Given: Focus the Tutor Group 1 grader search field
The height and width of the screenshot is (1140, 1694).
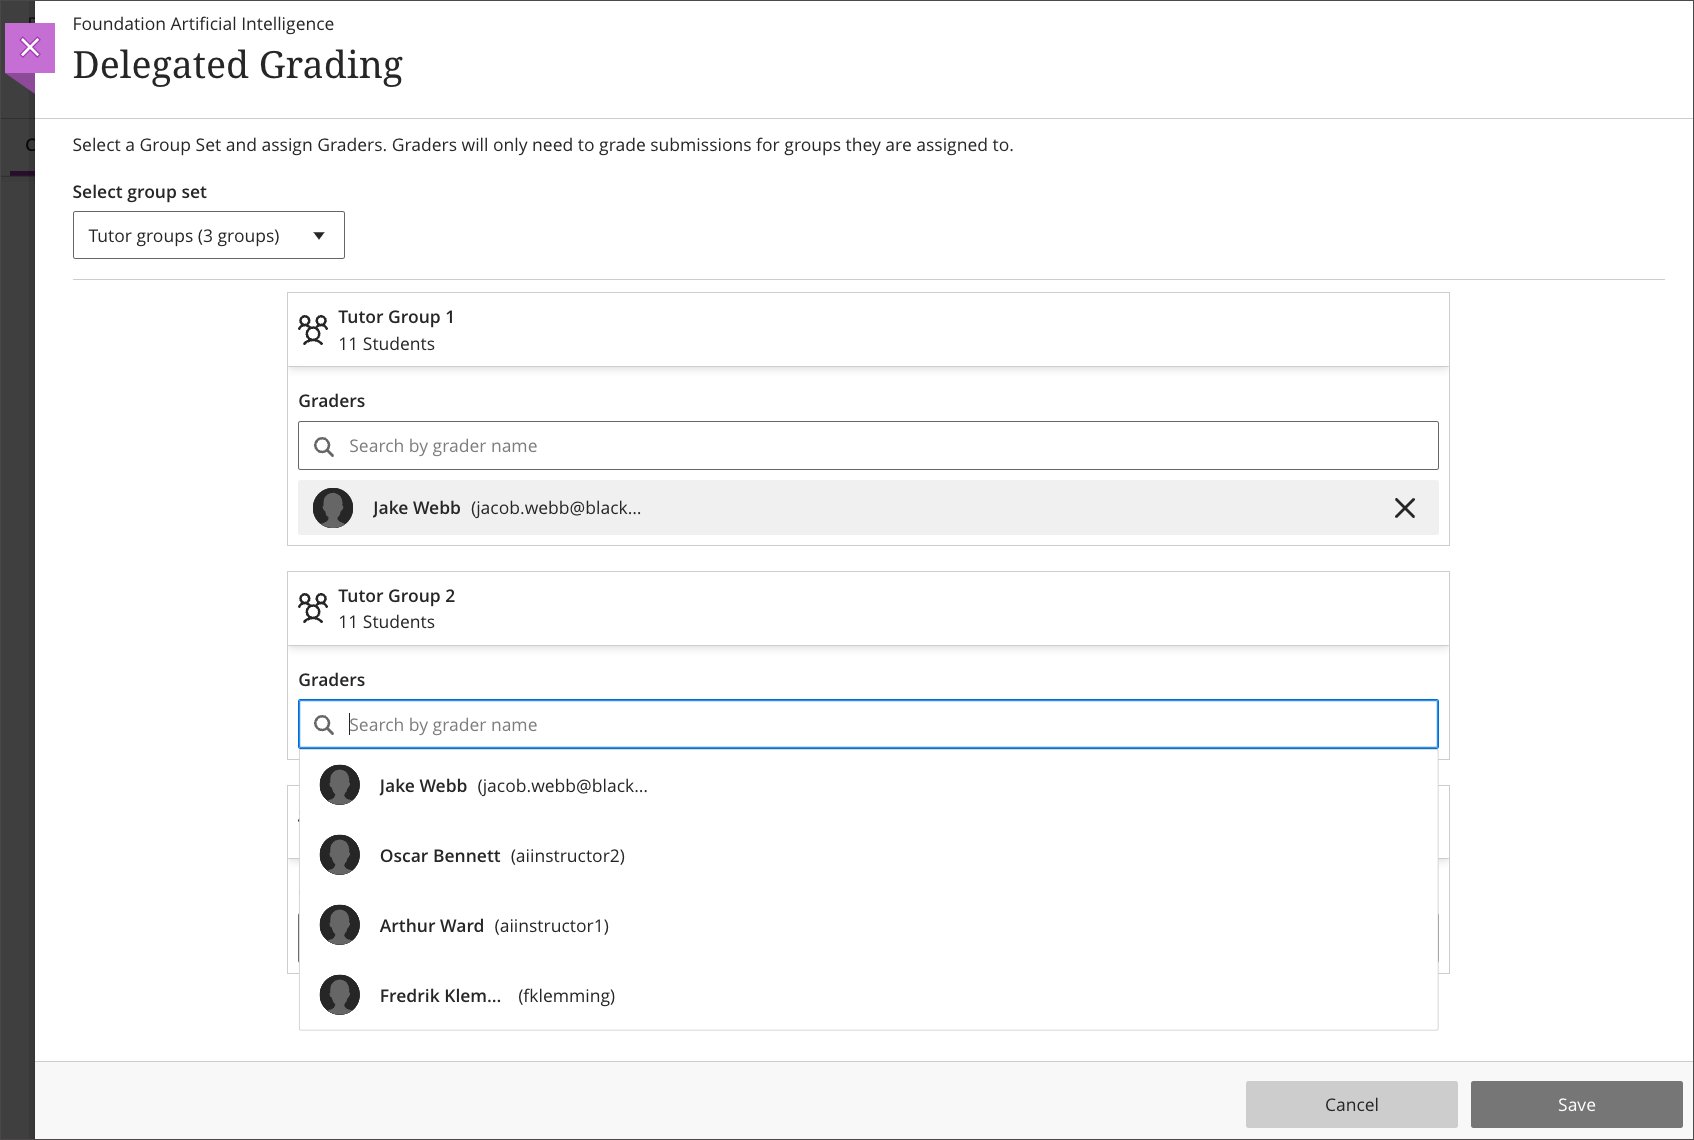Looking at the screenshot, I should (x=880, y=446).
